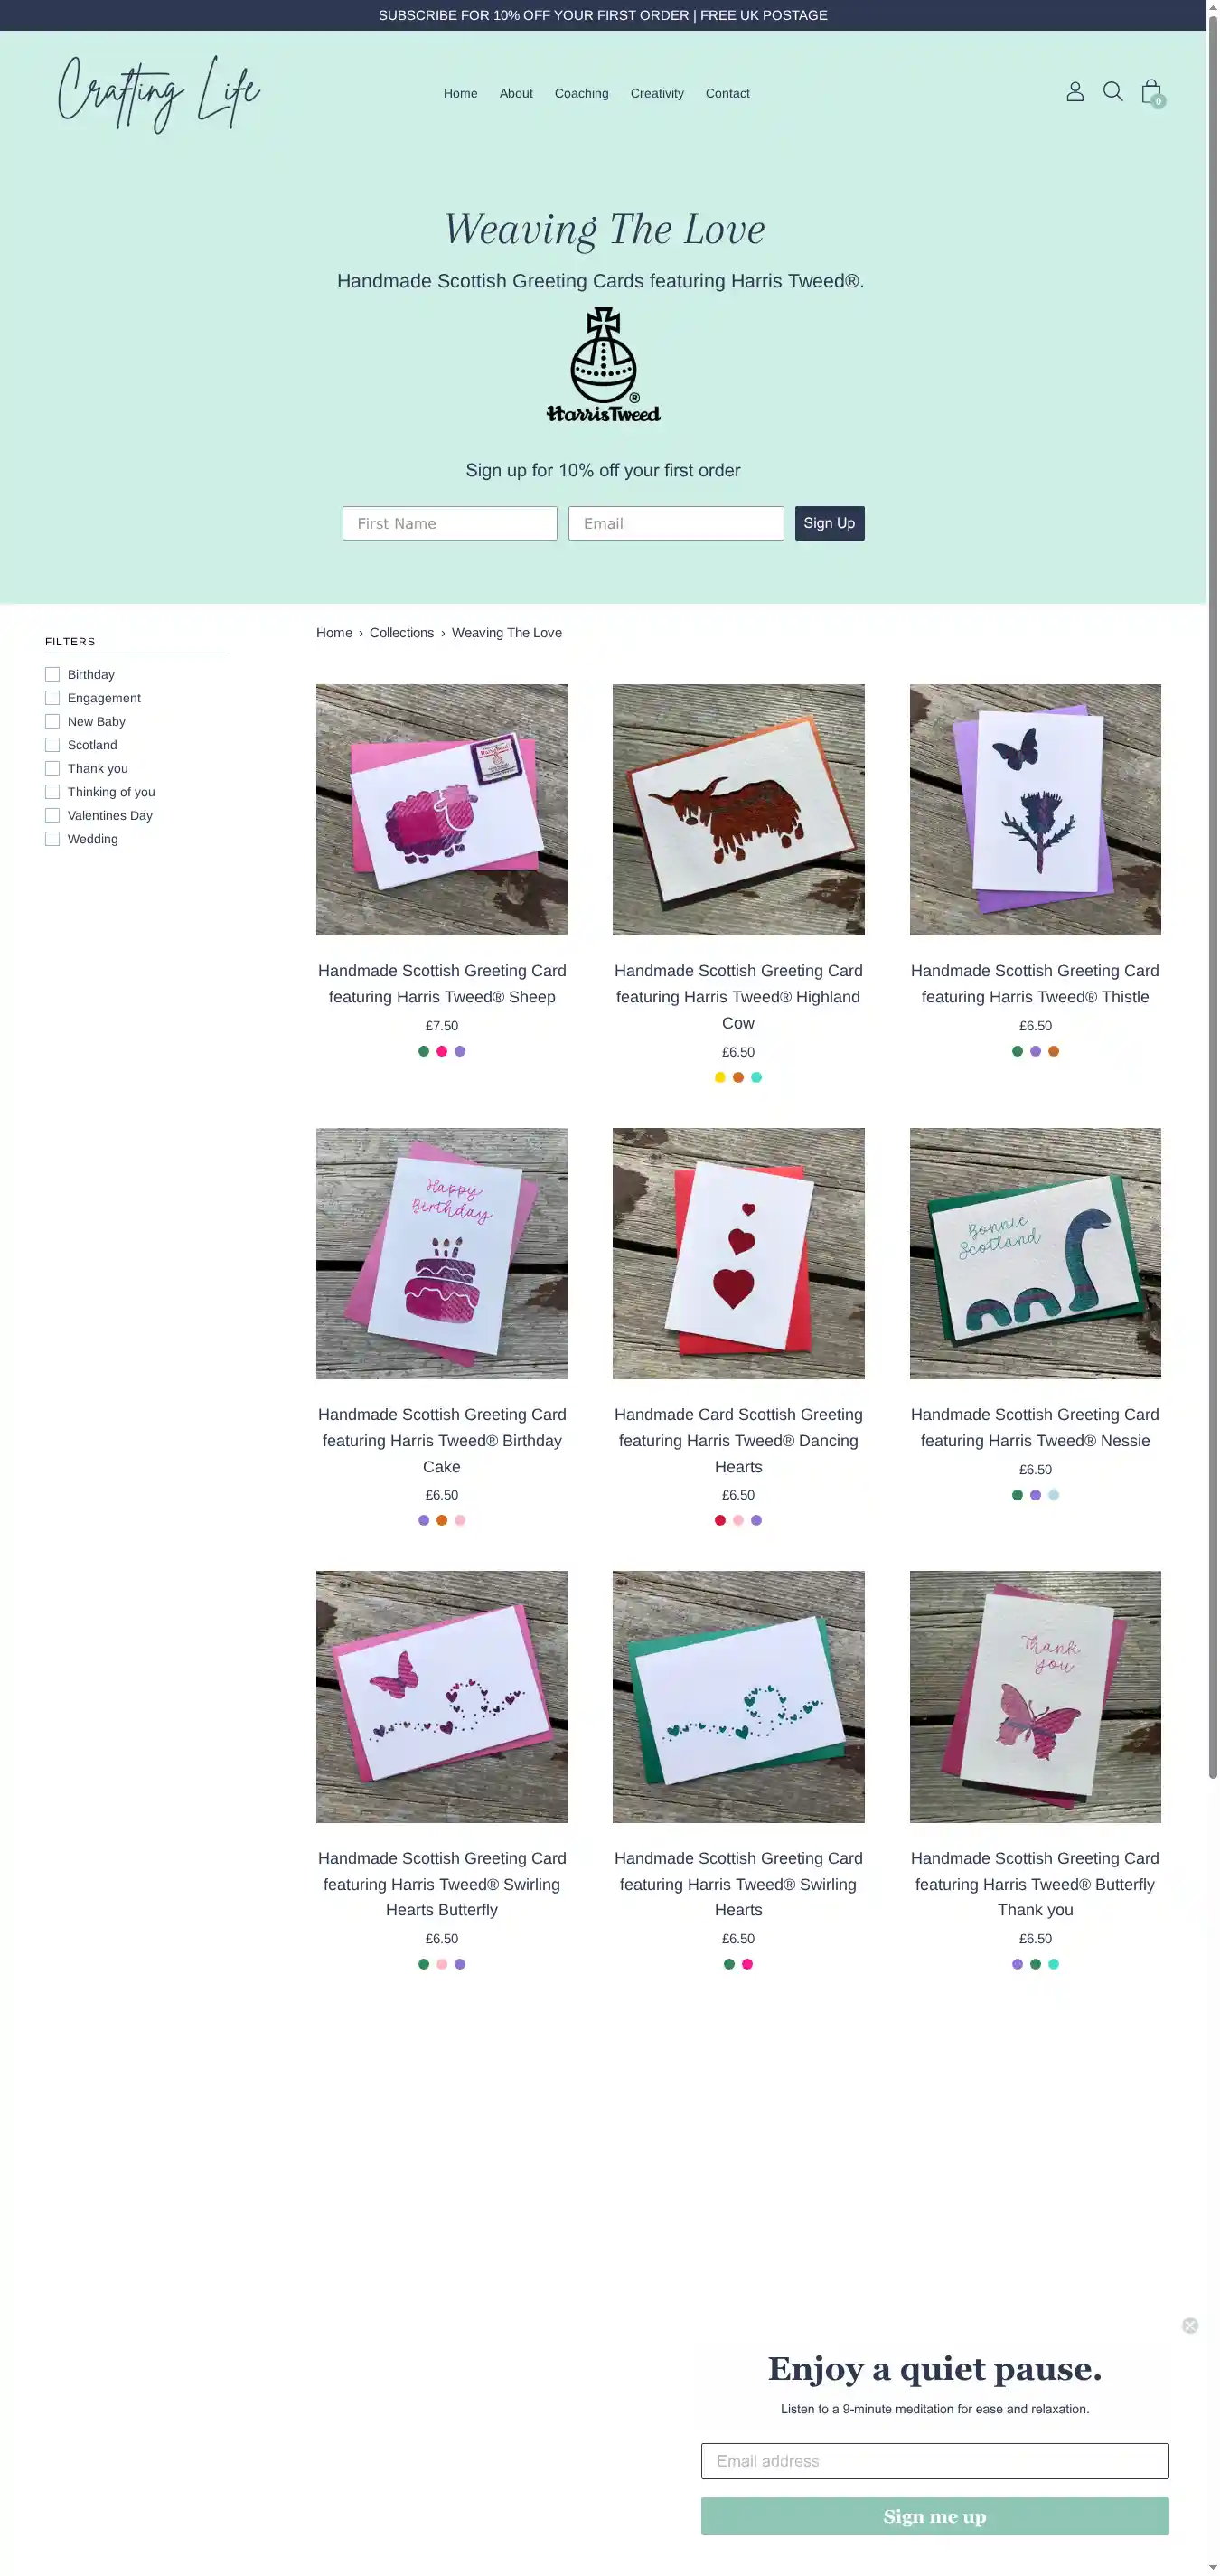Click the Sign Up button
1220x2576 pixels.
pos(829,523)
